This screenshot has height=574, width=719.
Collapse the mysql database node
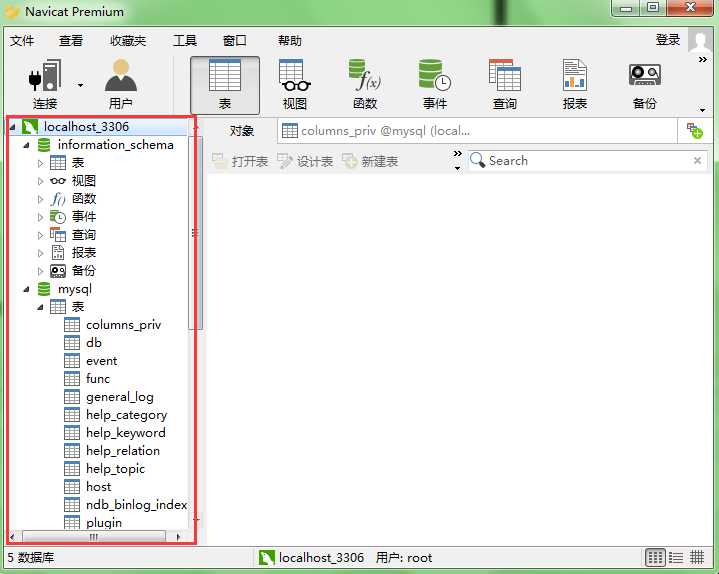[x=27, y=289]
